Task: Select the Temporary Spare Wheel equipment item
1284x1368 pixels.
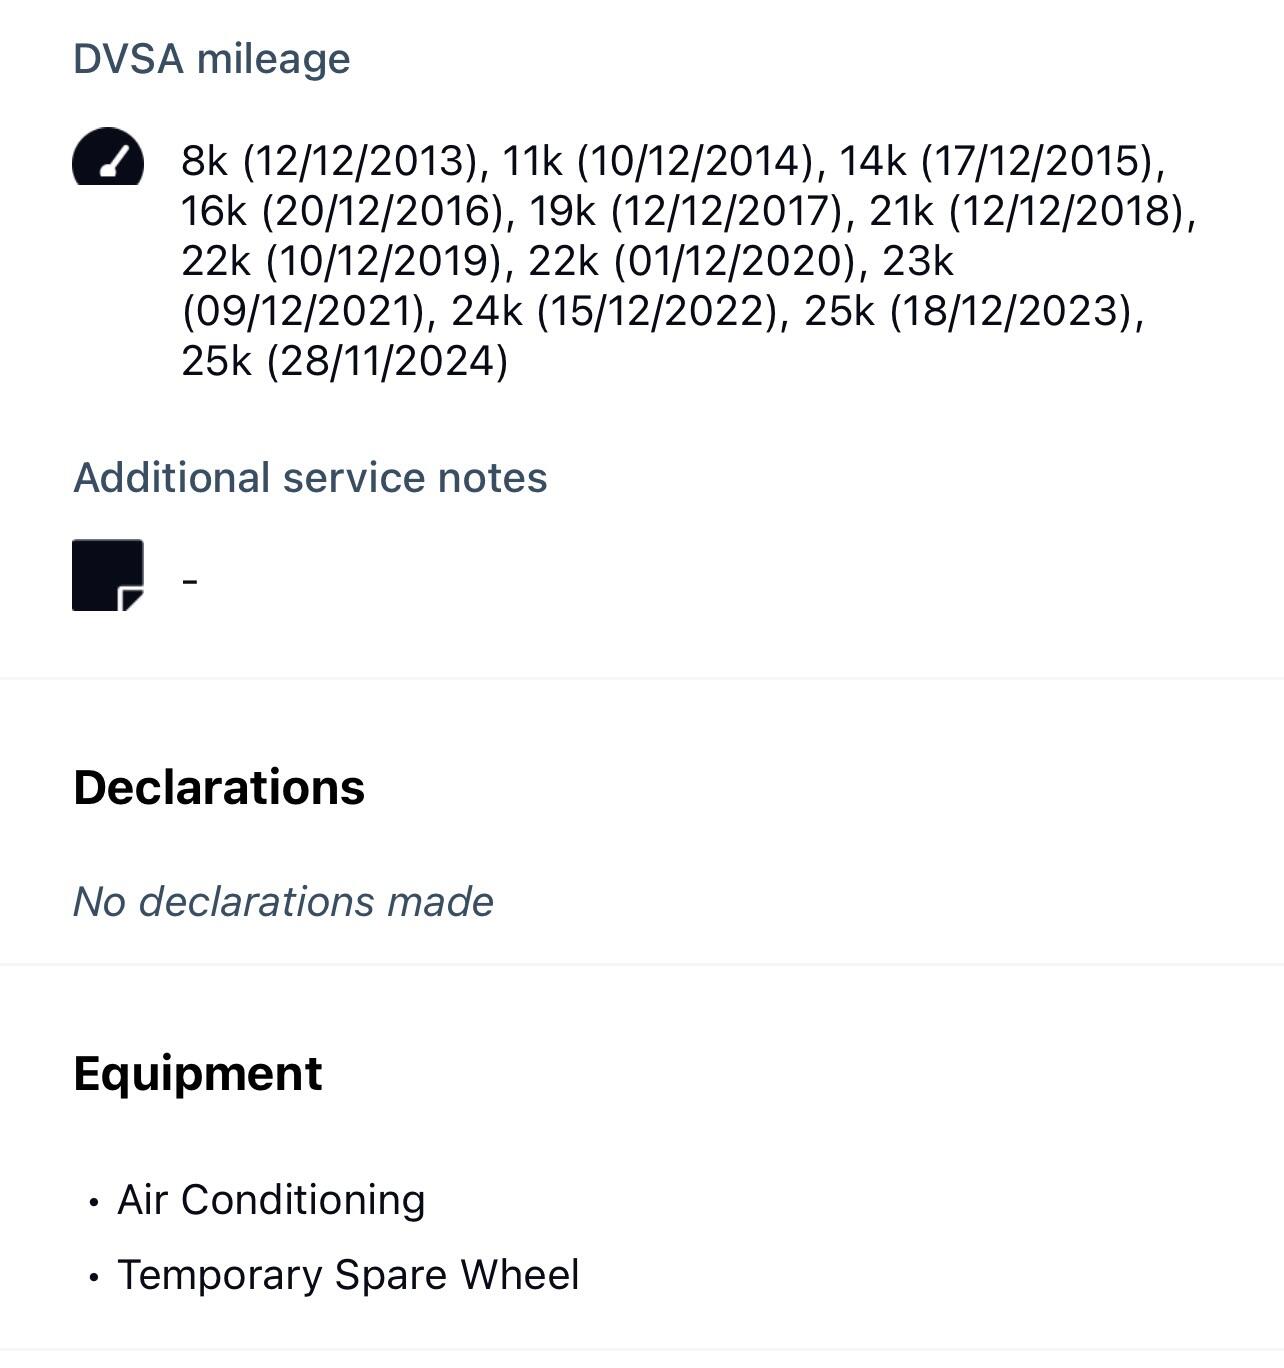Action: [x=348, y=1275]
